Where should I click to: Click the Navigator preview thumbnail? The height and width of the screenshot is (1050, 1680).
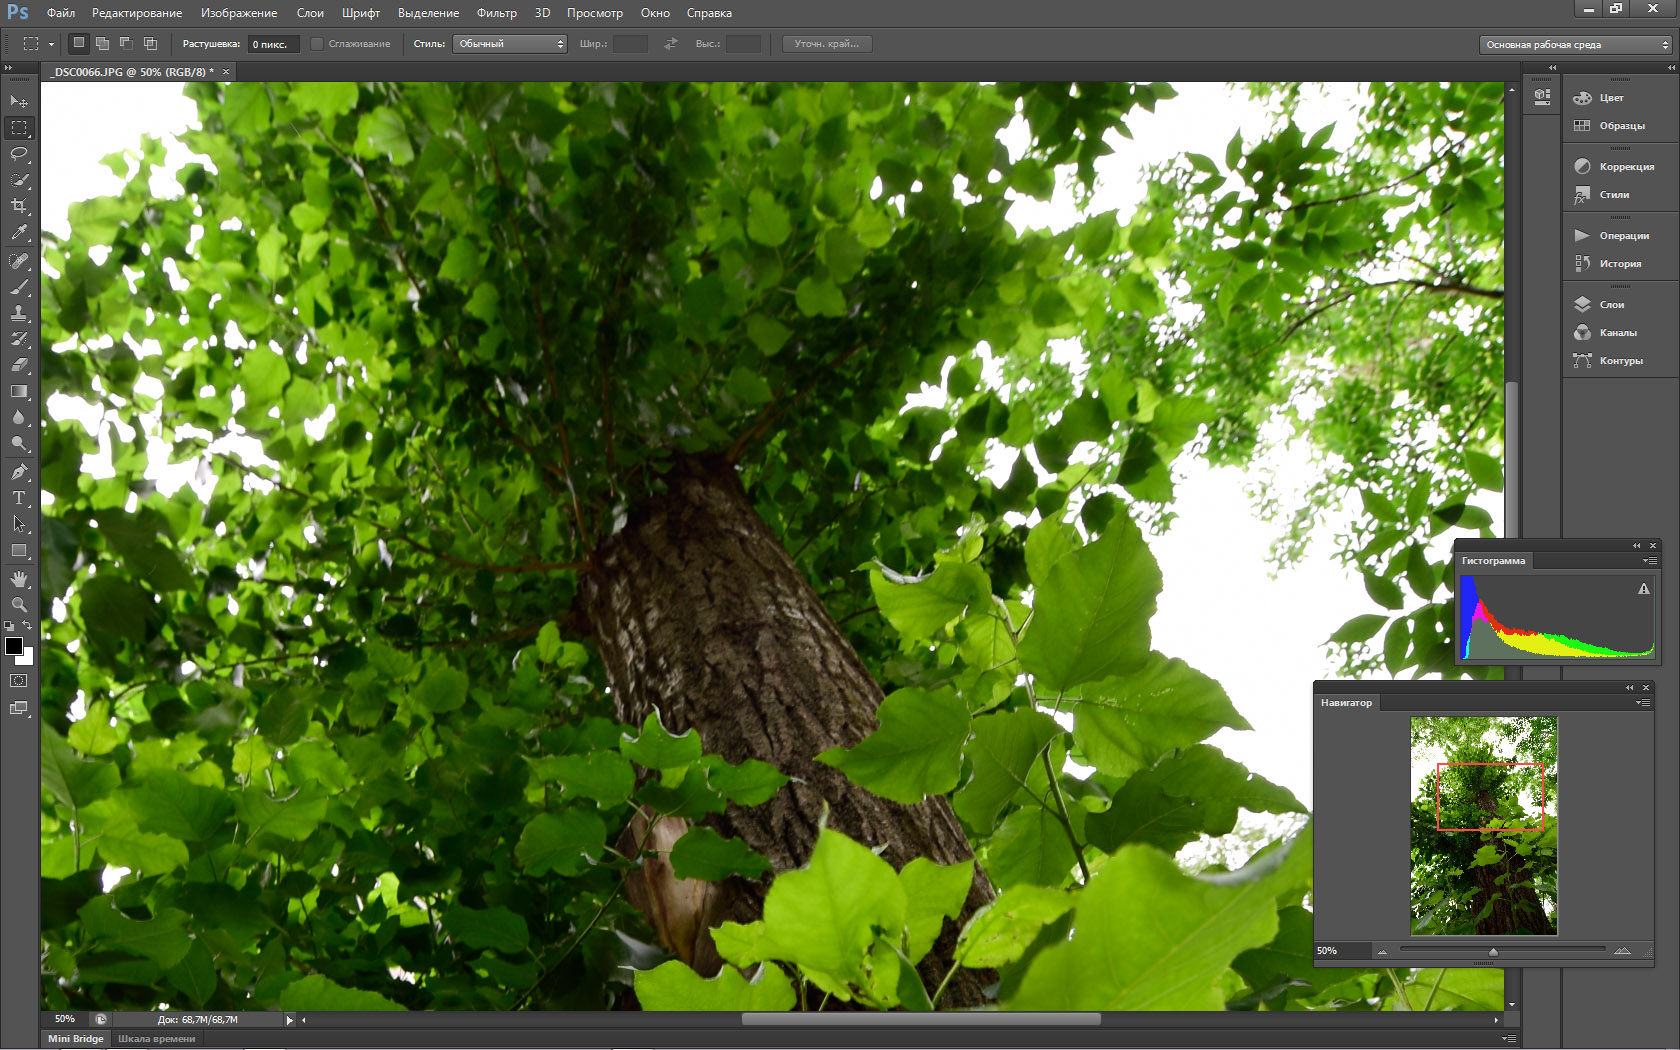point(1484,826)
